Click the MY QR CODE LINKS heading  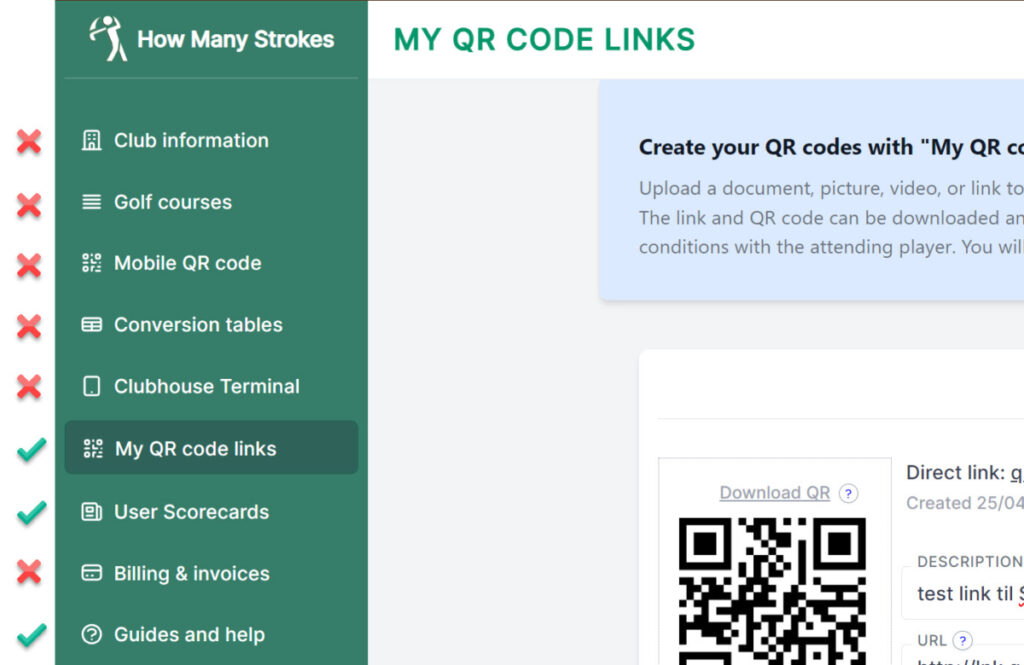coord(544,39)
